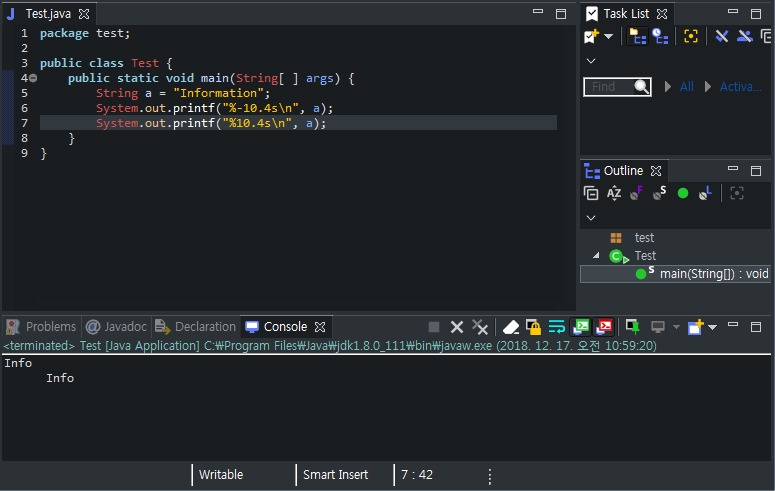Open Display Selected Console dropdown arrow
The image size is (775, 491).
tap(676, 327)
